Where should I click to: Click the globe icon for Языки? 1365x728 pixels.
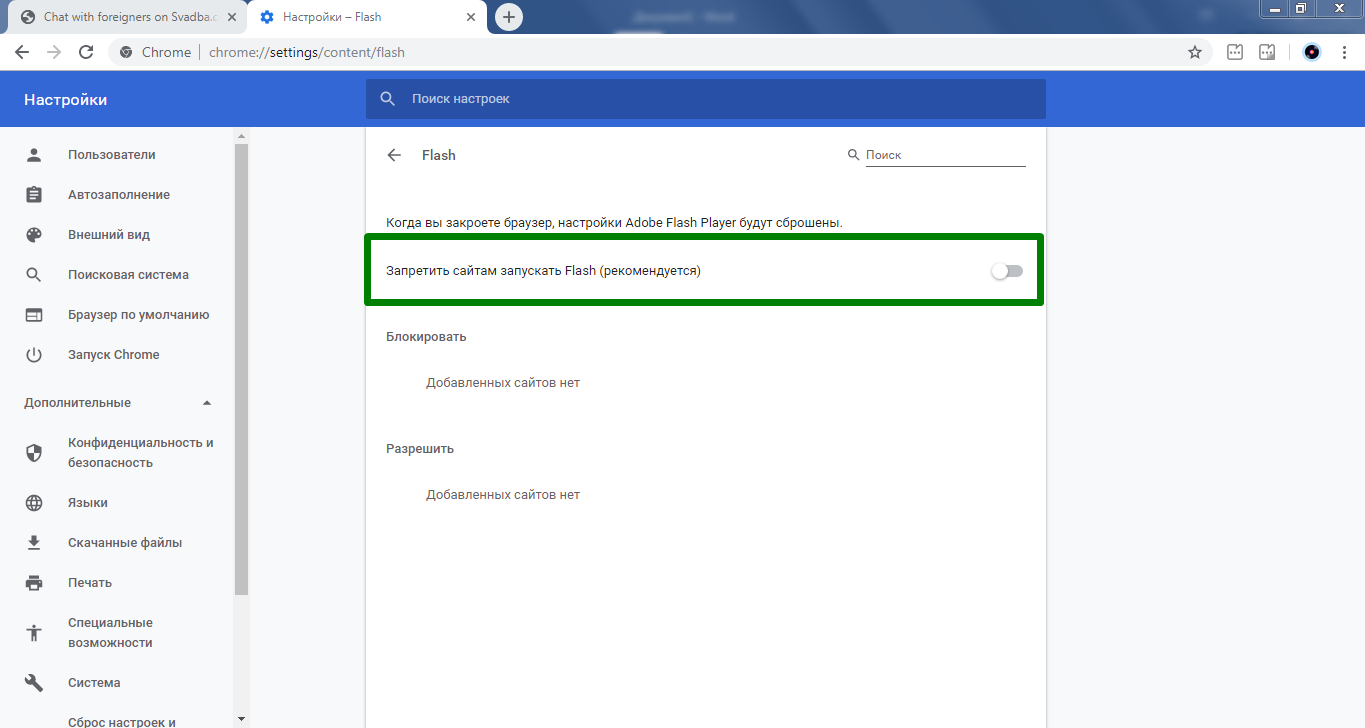[34, 503]
